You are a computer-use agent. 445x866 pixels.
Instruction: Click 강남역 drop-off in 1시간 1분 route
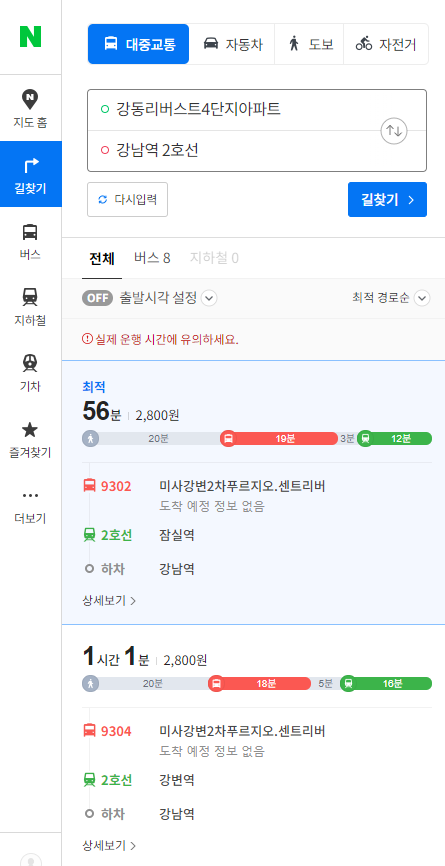[177, 814]
